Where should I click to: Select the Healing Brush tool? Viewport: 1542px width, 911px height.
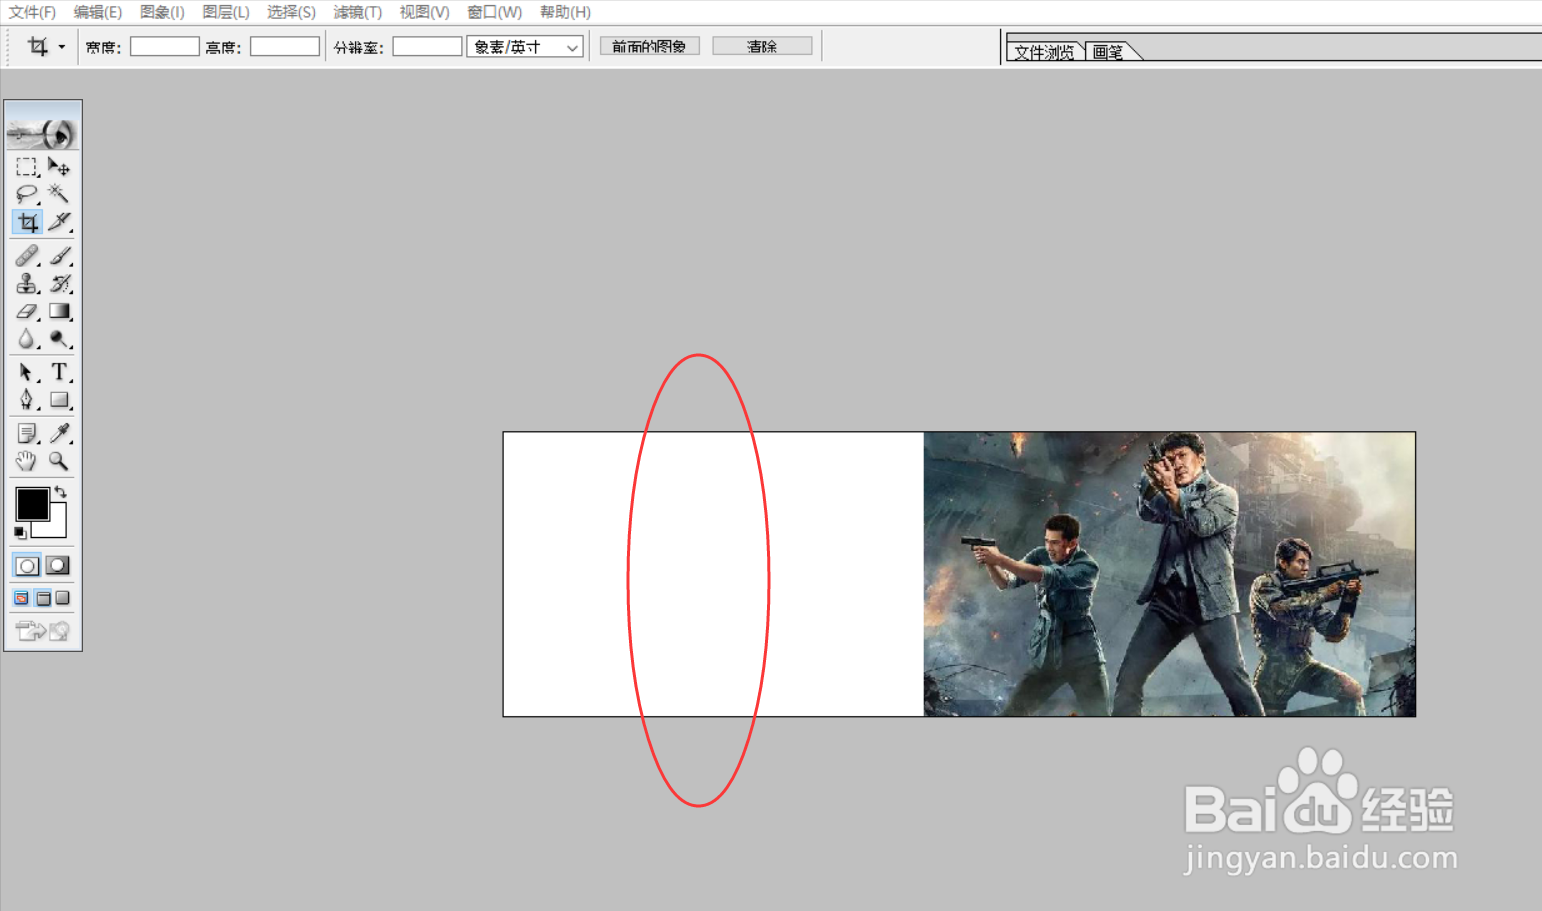[27, 256]
